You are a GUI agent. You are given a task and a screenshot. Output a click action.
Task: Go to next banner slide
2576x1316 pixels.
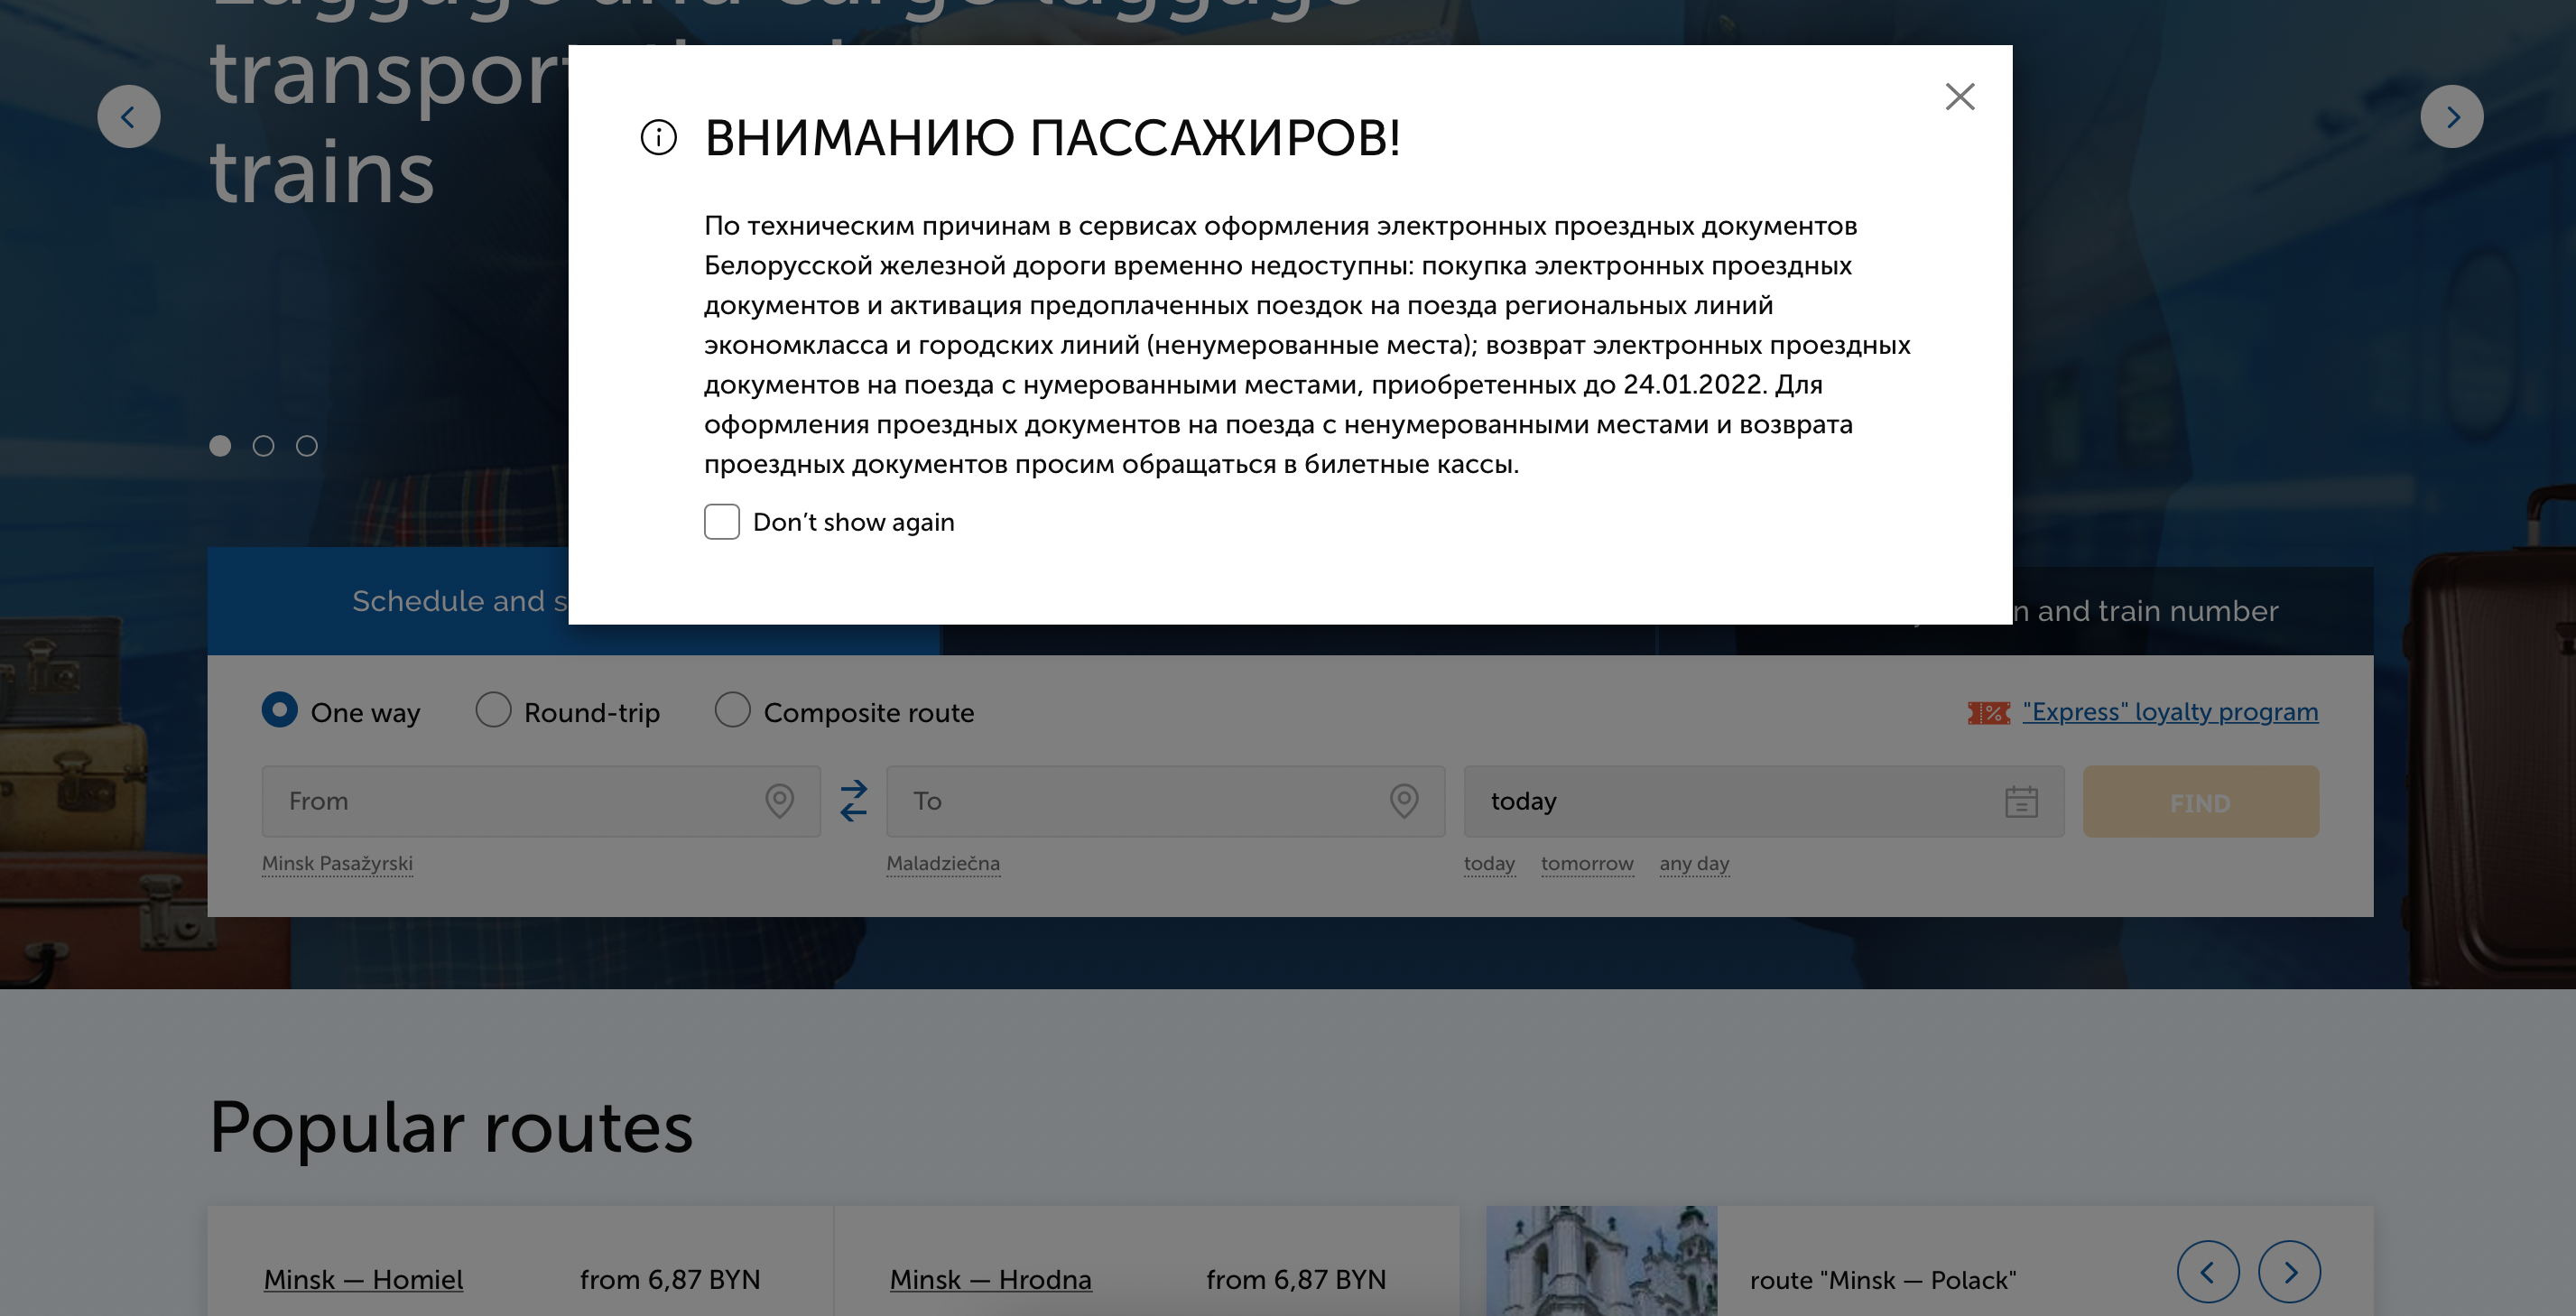coord(2451,117)
